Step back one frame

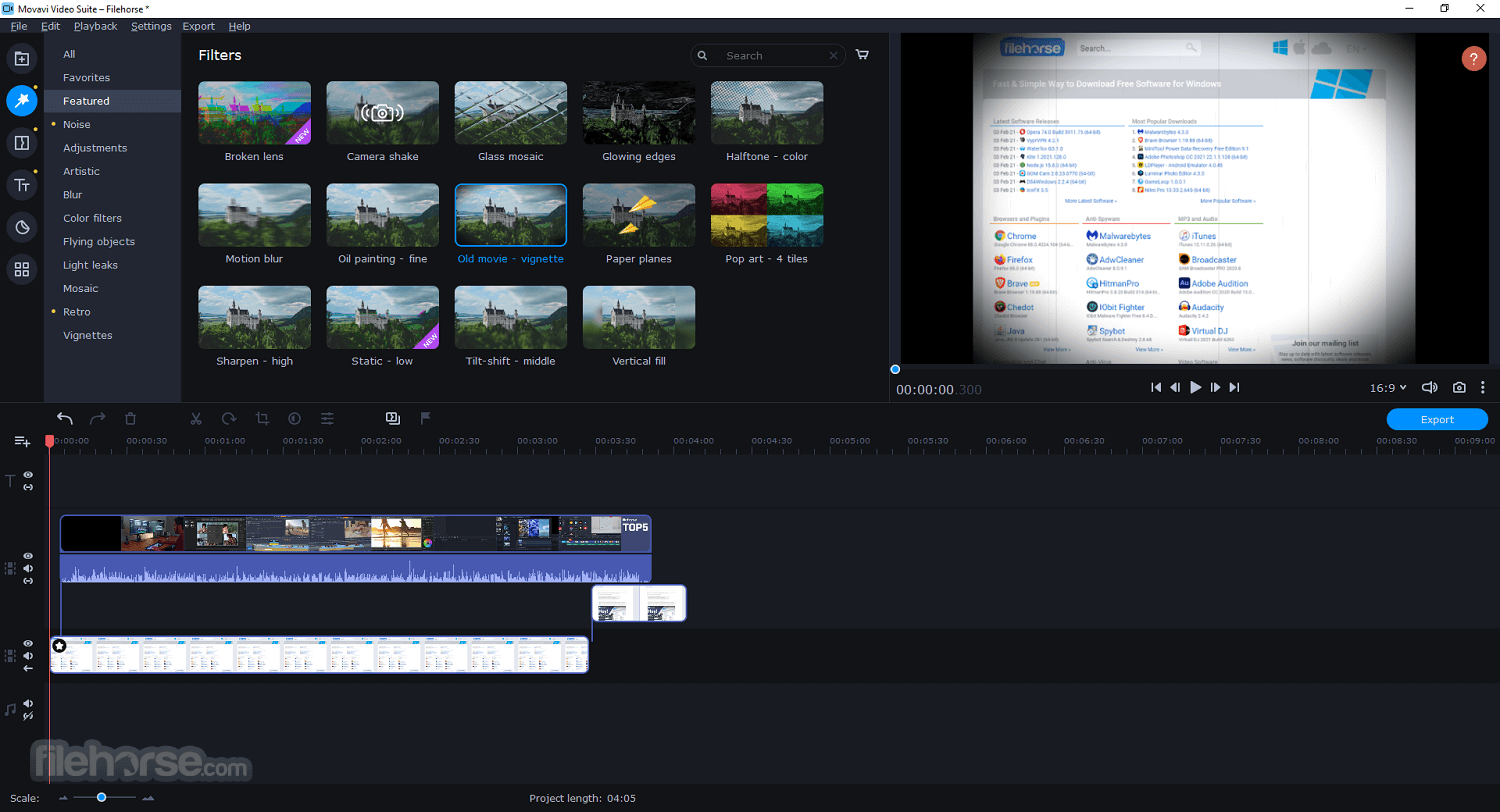pyautogui.click(x=1176, y=387)
